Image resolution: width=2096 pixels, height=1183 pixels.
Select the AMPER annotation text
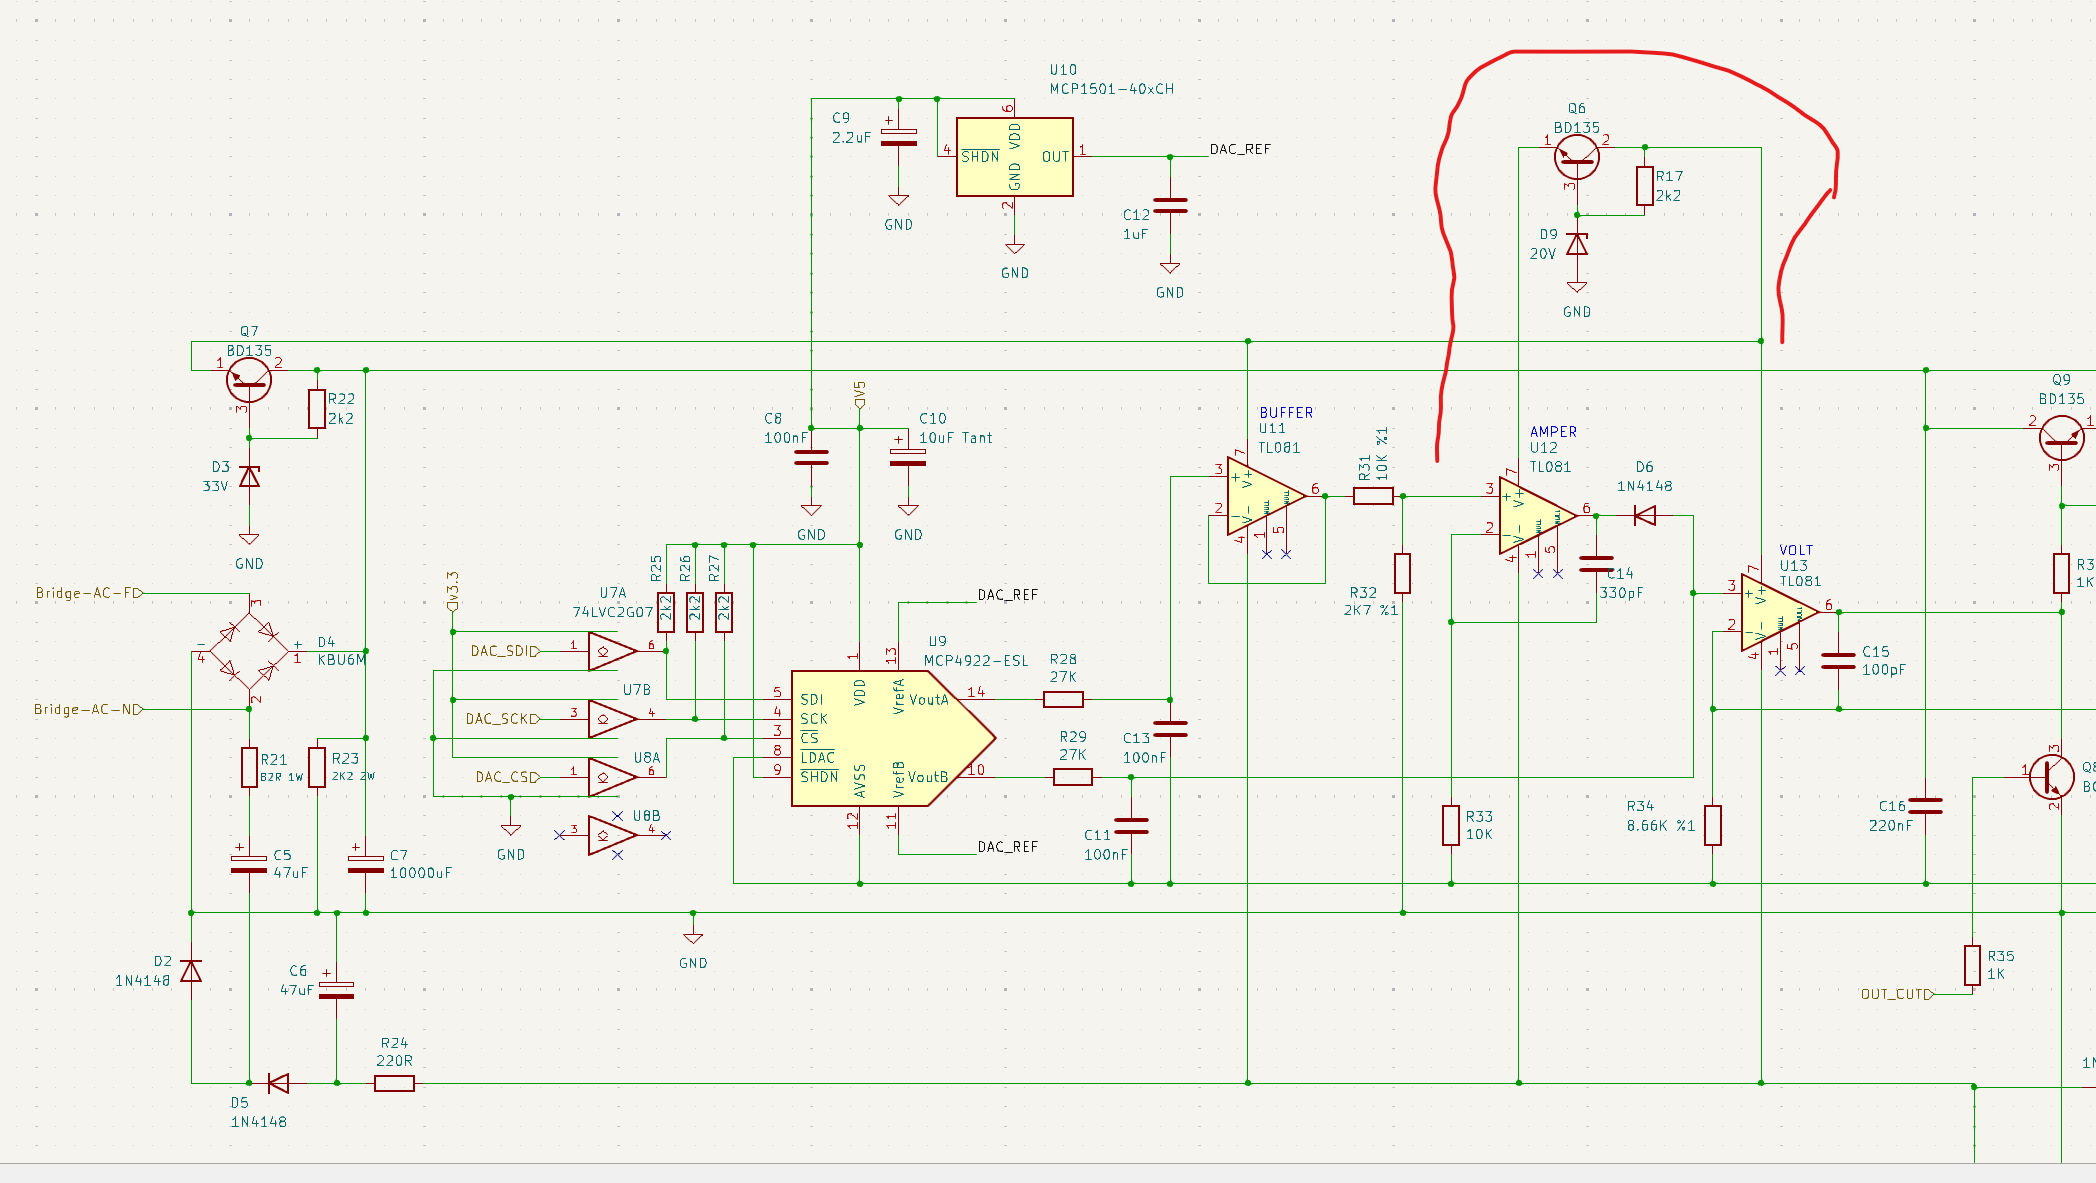point(1553,432)
